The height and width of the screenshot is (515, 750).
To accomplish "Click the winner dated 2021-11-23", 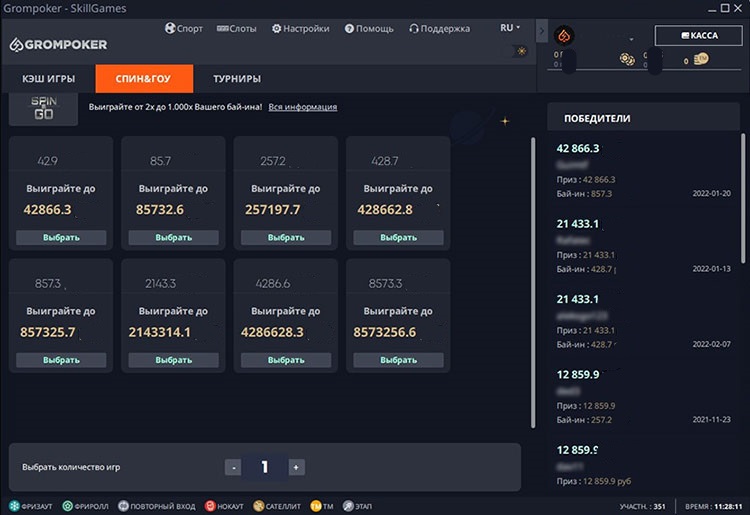I will [643, 397].
